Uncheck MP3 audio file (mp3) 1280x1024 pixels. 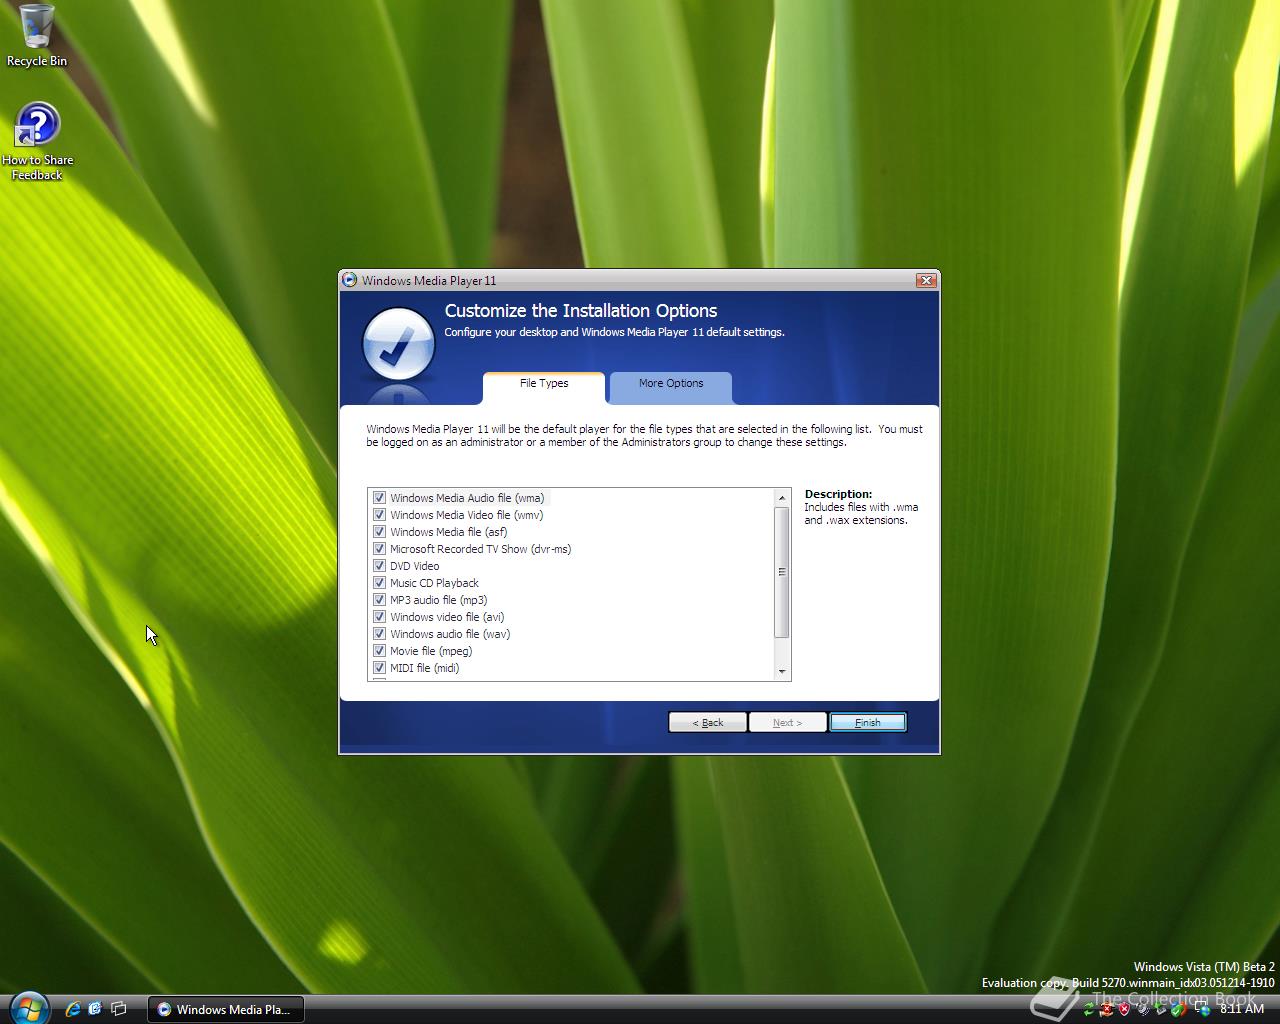pyautogui.click(x=379, y=599)
